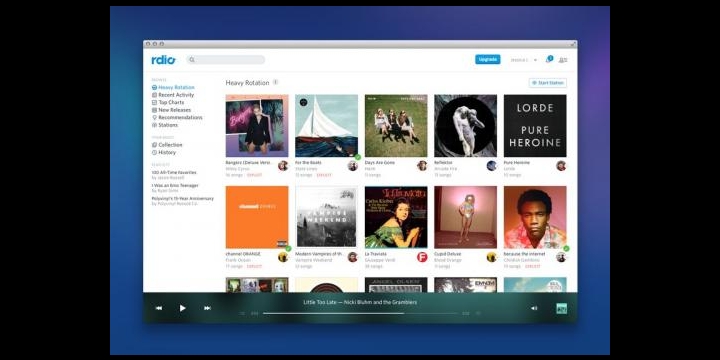Click the Recent Activity sidebar icon

coord(154,95)
